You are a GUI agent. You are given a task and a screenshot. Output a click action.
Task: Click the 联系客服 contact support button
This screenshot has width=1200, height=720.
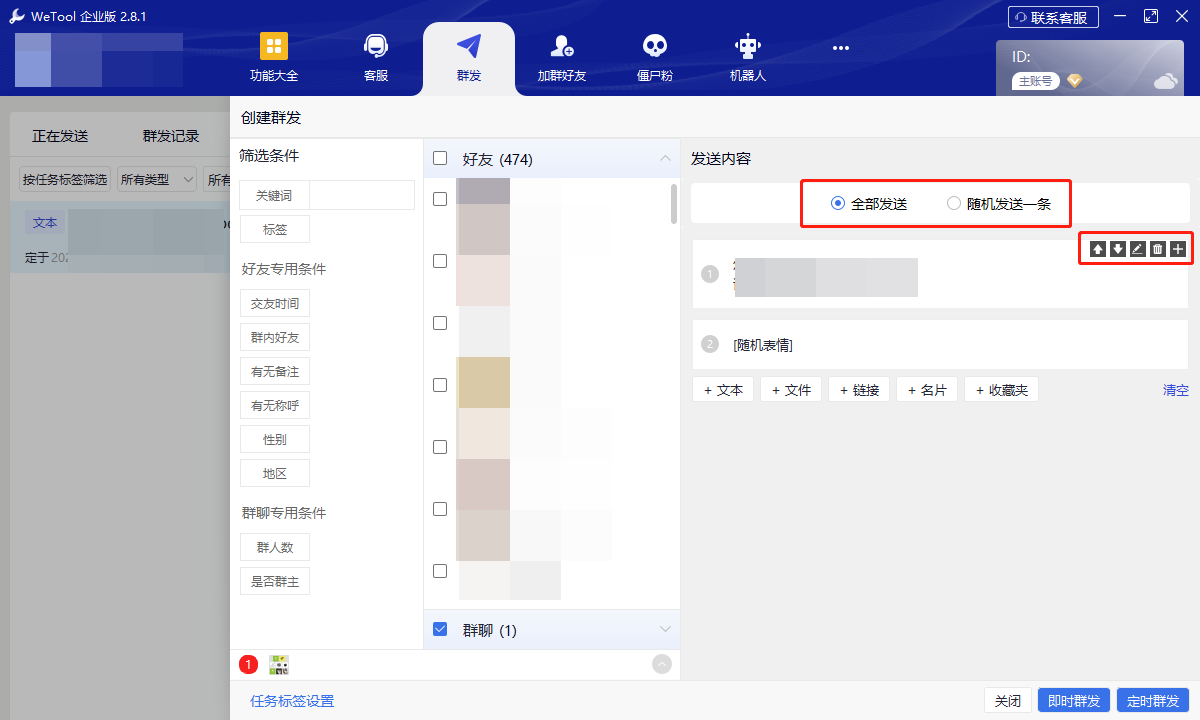pos(1053,17)
